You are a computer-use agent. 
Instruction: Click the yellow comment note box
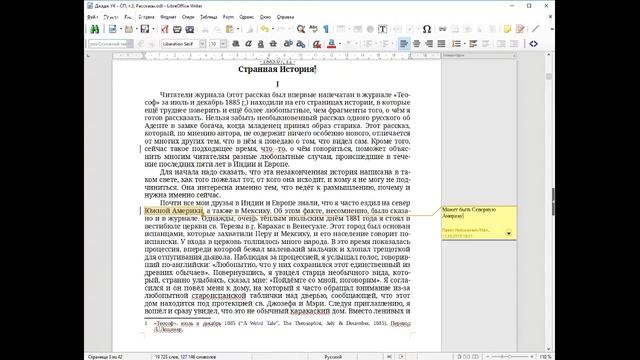(479, 223)
